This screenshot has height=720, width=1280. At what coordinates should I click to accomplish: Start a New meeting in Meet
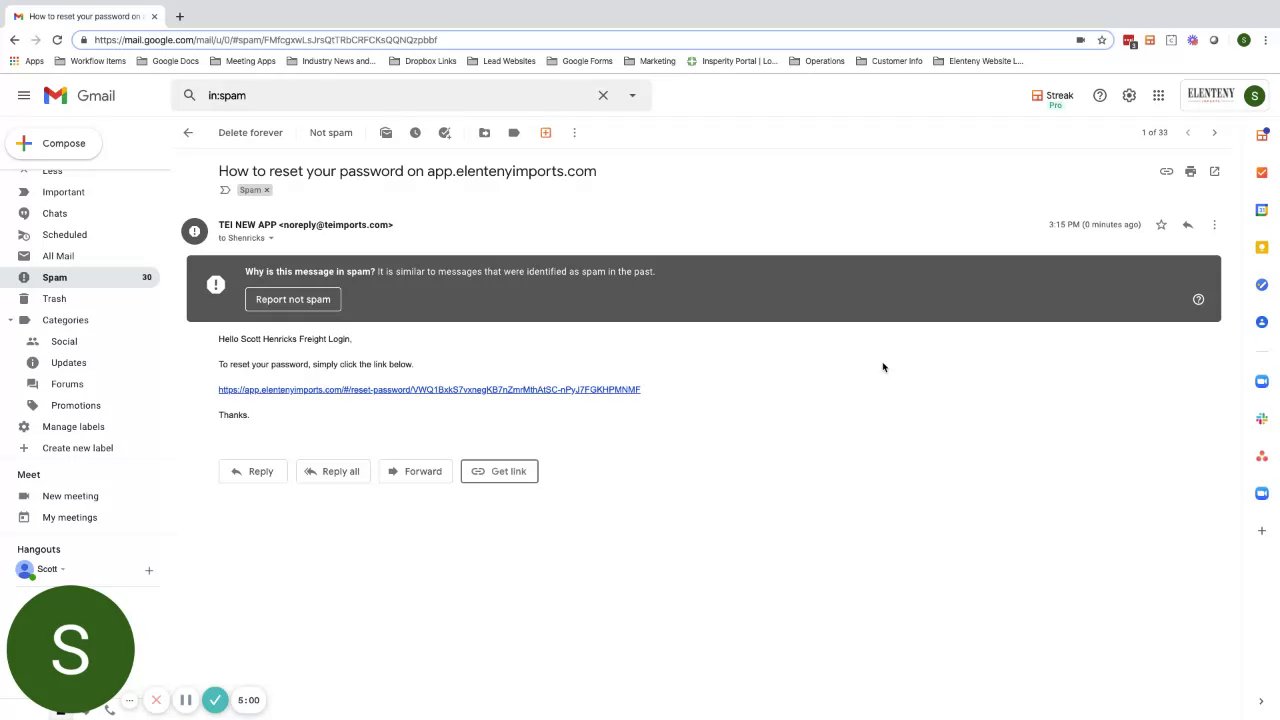click(x=70, y=496)
